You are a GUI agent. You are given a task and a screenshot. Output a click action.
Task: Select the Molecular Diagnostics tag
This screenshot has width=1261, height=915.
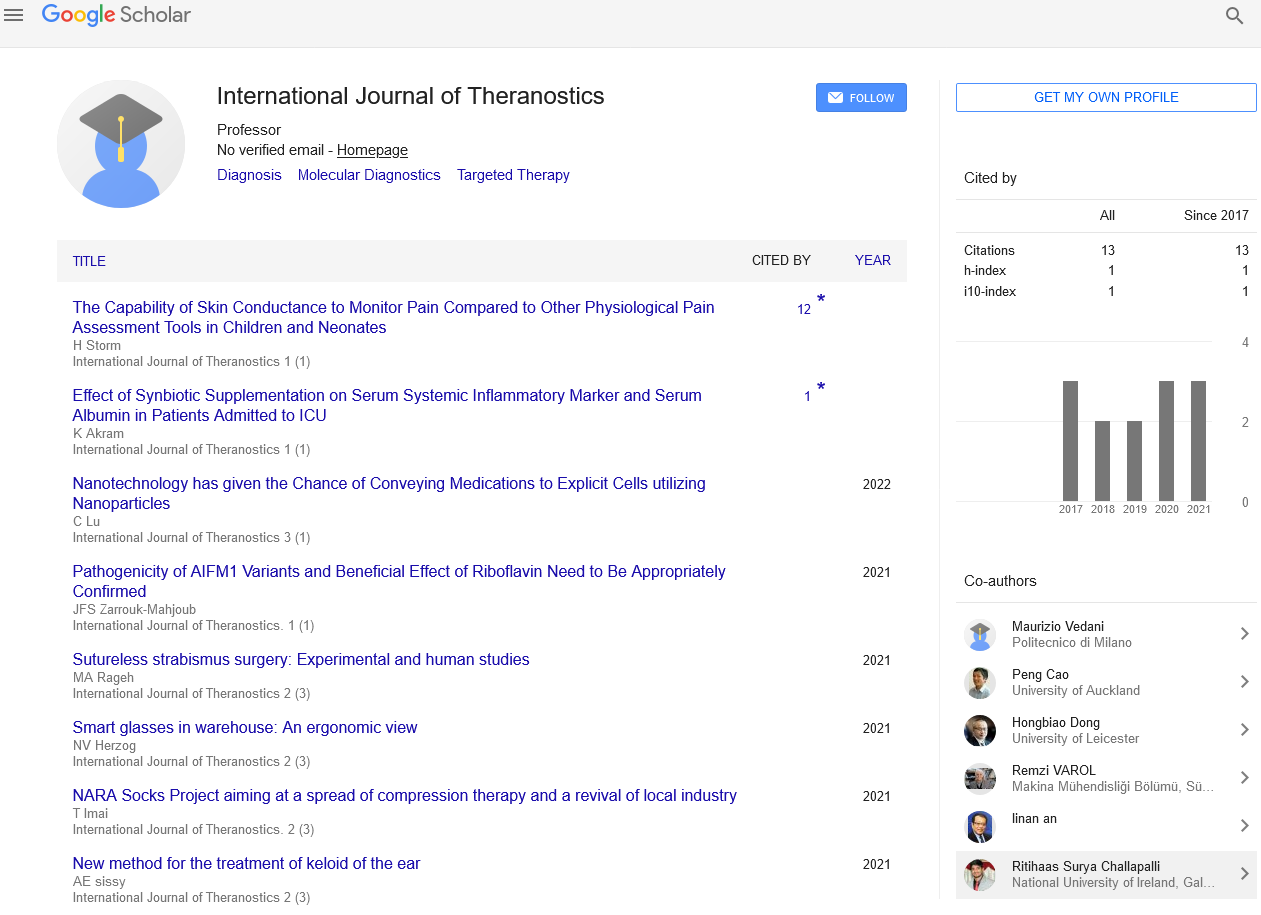pos(369,175)
